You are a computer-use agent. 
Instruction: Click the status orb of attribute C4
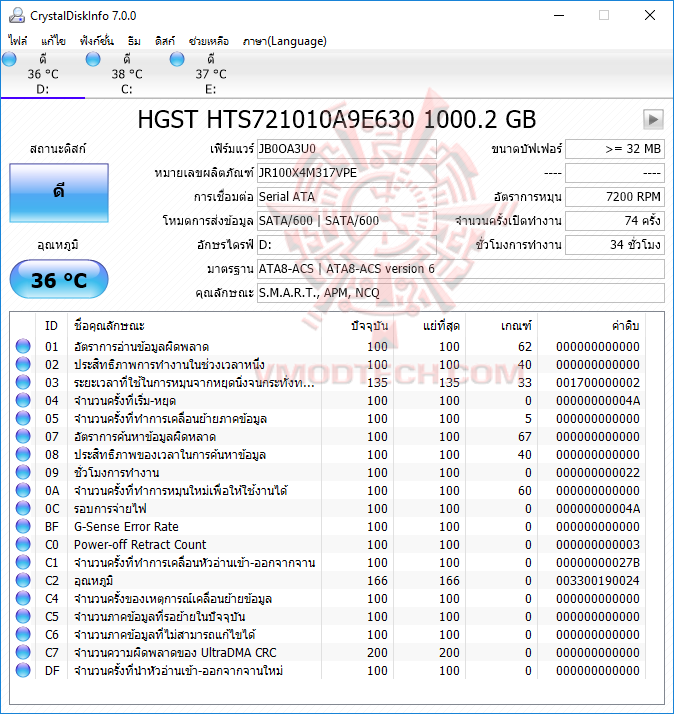23,598
